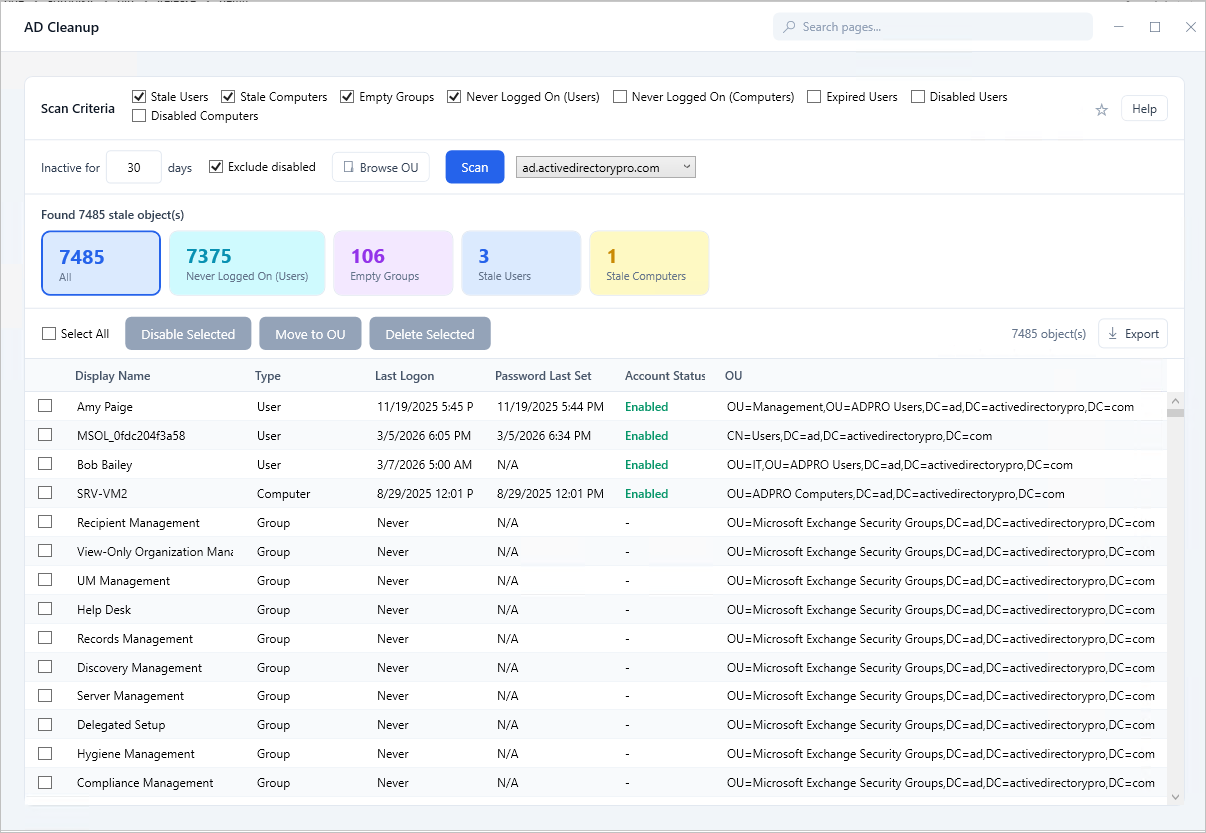Toggle the Exclude disabled checkbox
The width and height of the screenshot is (1206, 833).
click(x=216, y=167)
